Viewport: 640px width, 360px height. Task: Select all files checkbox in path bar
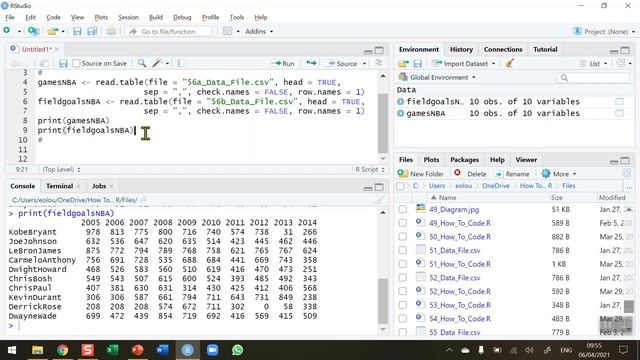pyautogui.click(x=400, y=186)
